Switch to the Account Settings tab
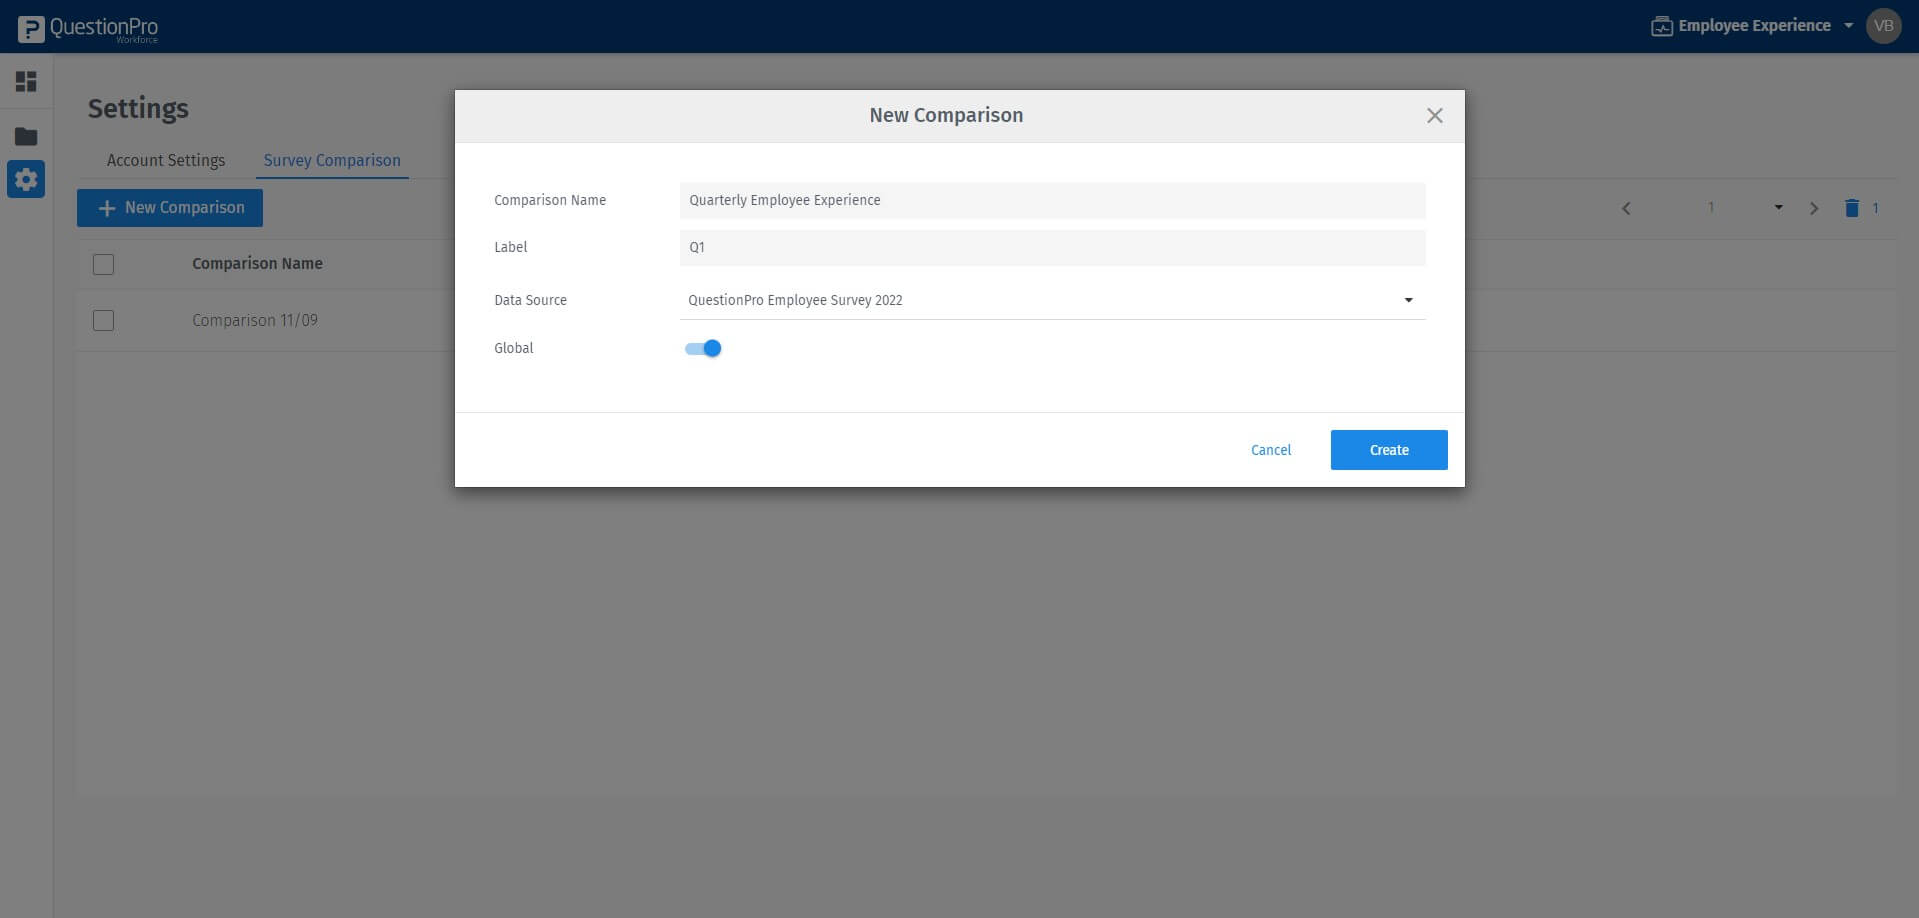This screenshot has height=918, width=1919. tap(165, 160)
